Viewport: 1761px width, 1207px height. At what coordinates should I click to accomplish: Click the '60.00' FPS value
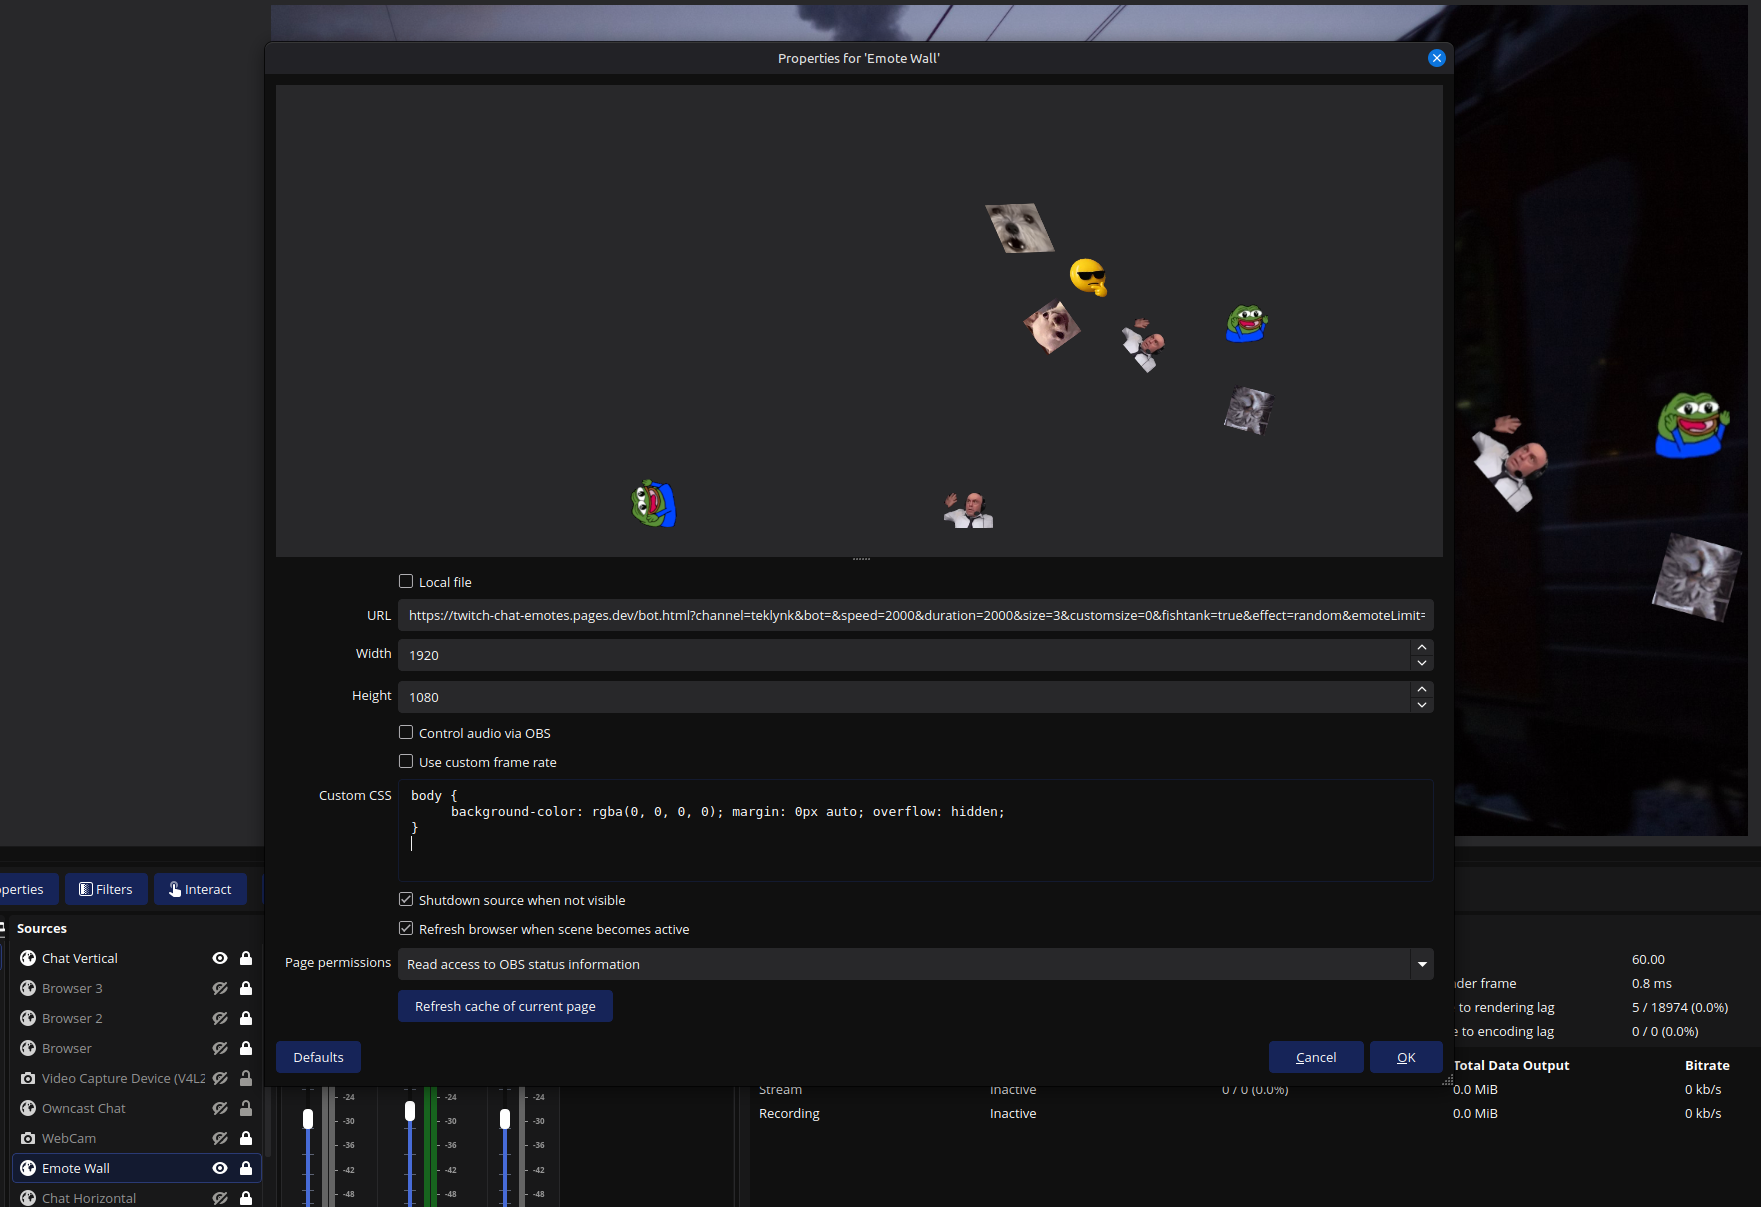1648,959
